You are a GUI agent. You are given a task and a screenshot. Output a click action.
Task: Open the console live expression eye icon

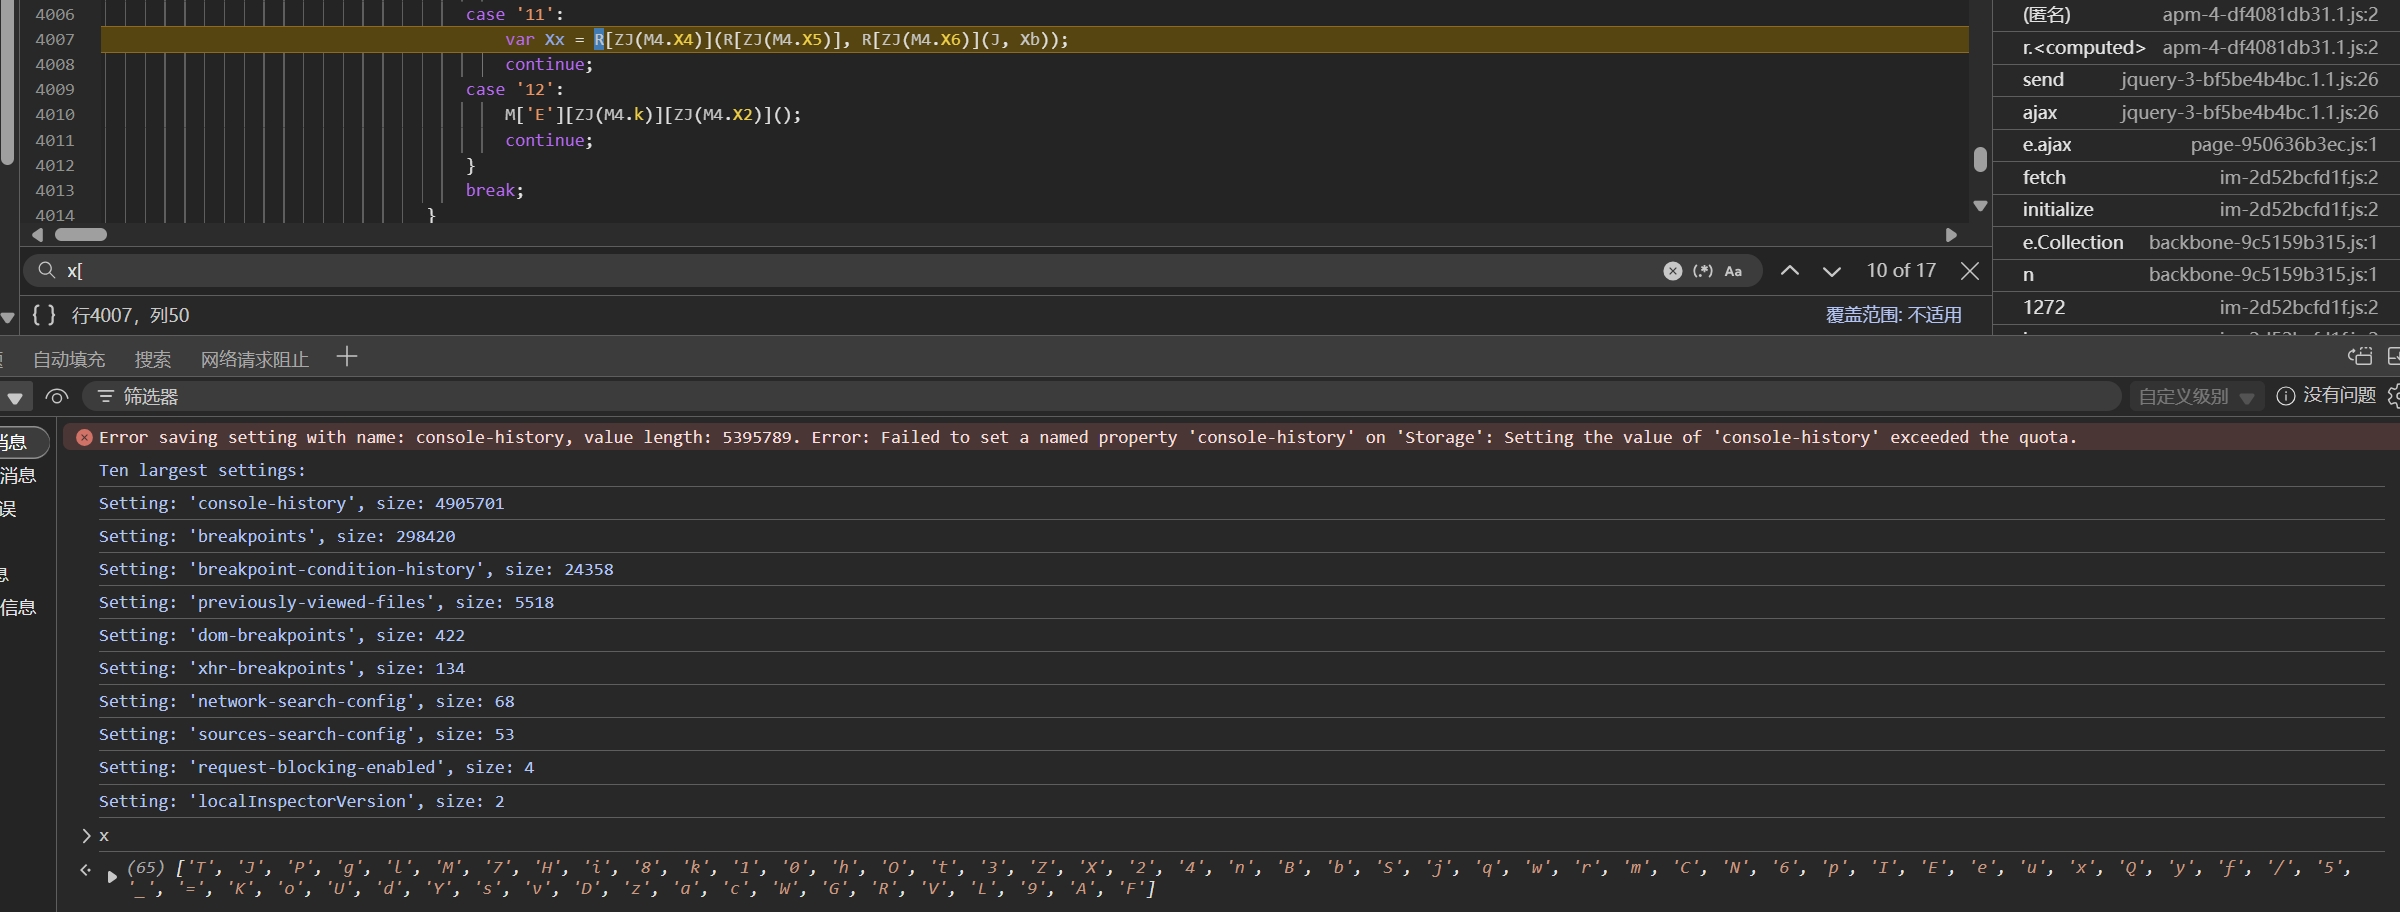click(x=57, y=397)
